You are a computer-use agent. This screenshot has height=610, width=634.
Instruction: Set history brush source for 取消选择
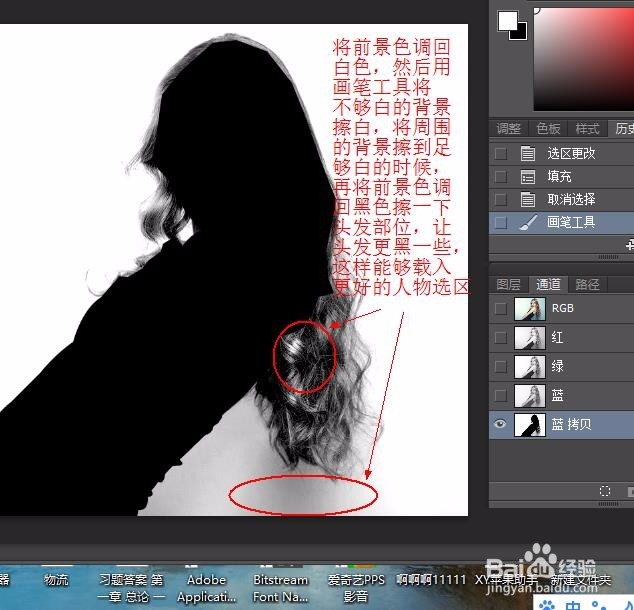pyautogui.click(x=501, y=199)
